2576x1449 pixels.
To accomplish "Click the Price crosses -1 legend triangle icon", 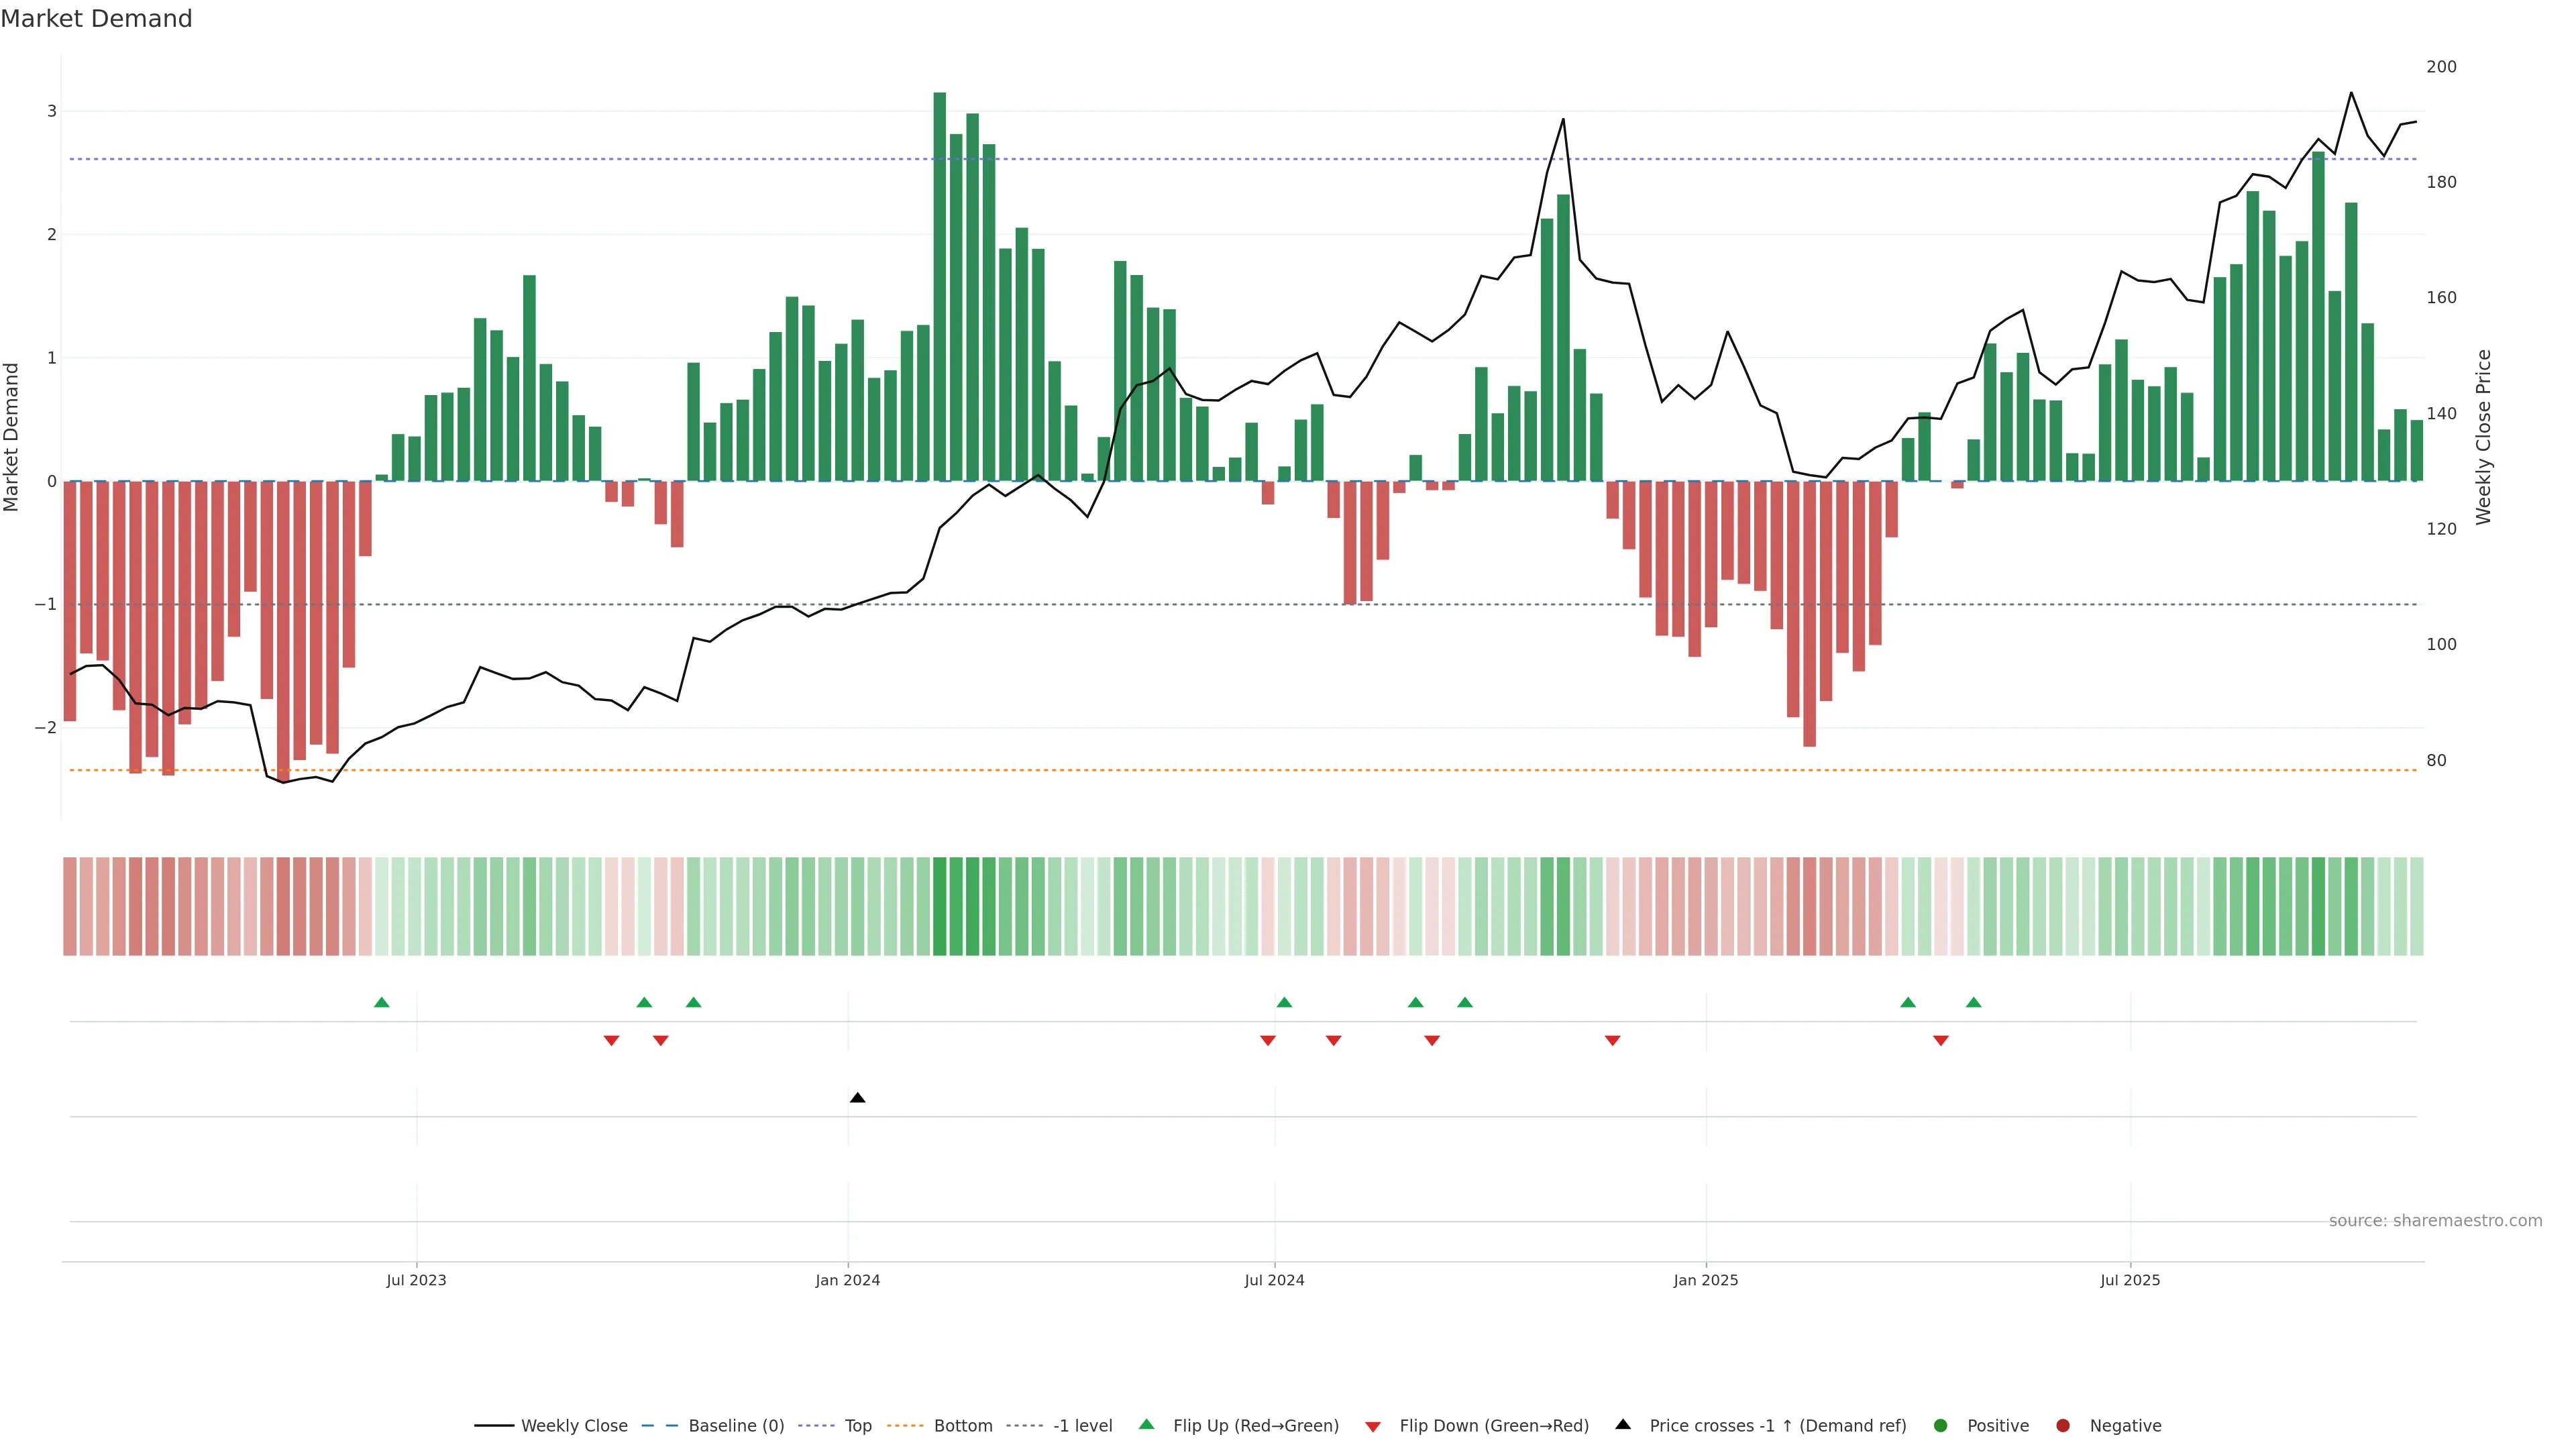I will tap(1623, 1425).
